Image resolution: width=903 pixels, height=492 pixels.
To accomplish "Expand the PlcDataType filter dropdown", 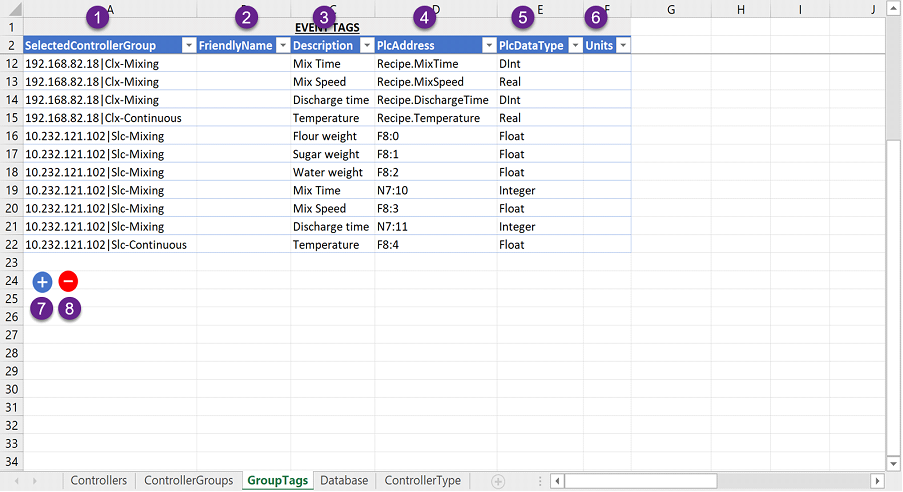I will 575,46.
